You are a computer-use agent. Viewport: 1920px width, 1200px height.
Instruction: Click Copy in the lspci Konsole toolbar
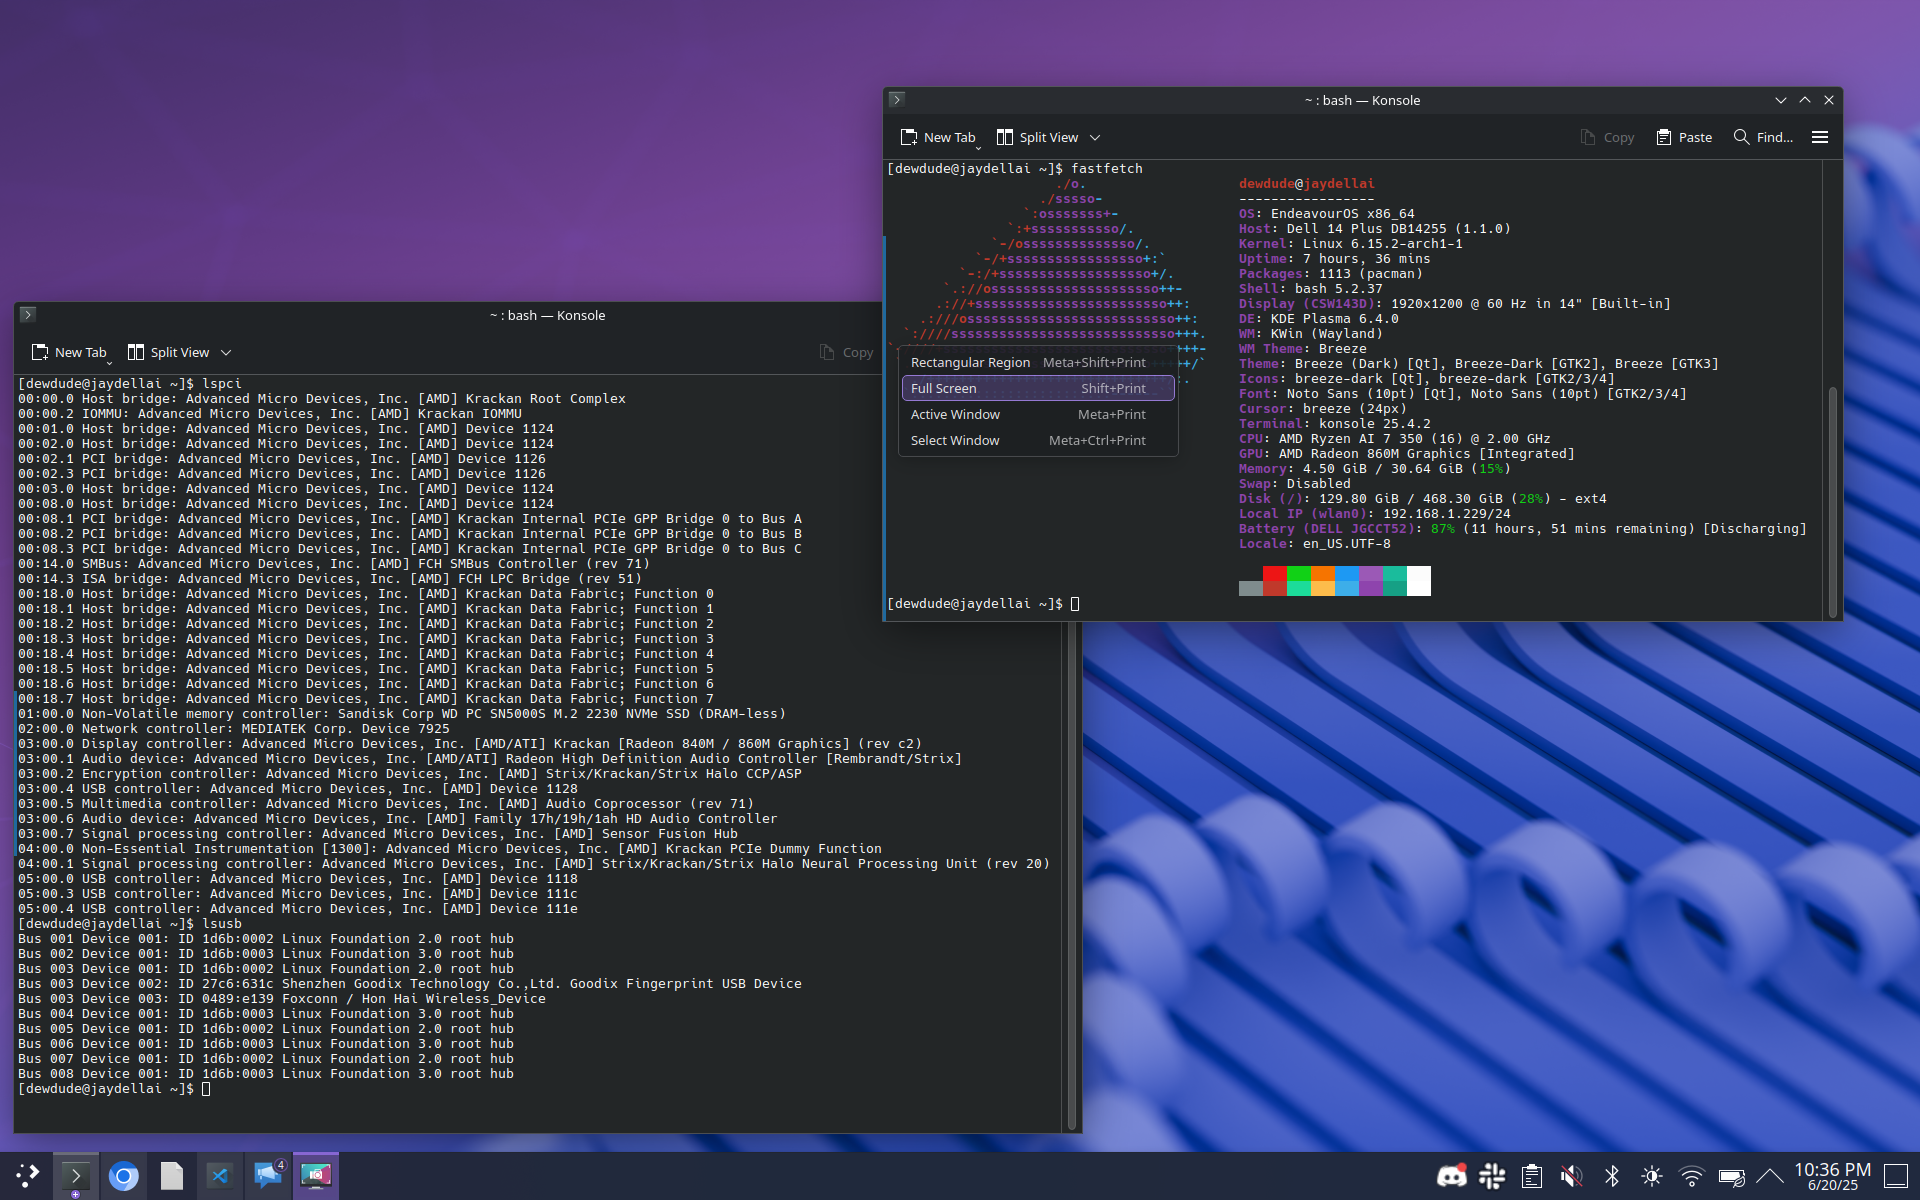pyautogui.click(x=846, y=352)
